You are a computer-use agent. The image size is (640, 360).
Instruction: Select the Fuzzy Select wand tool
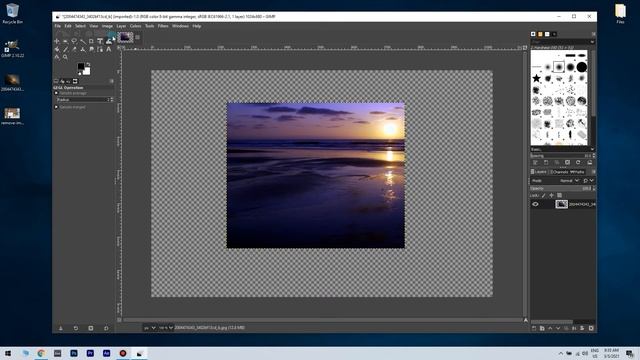point(83,41)
